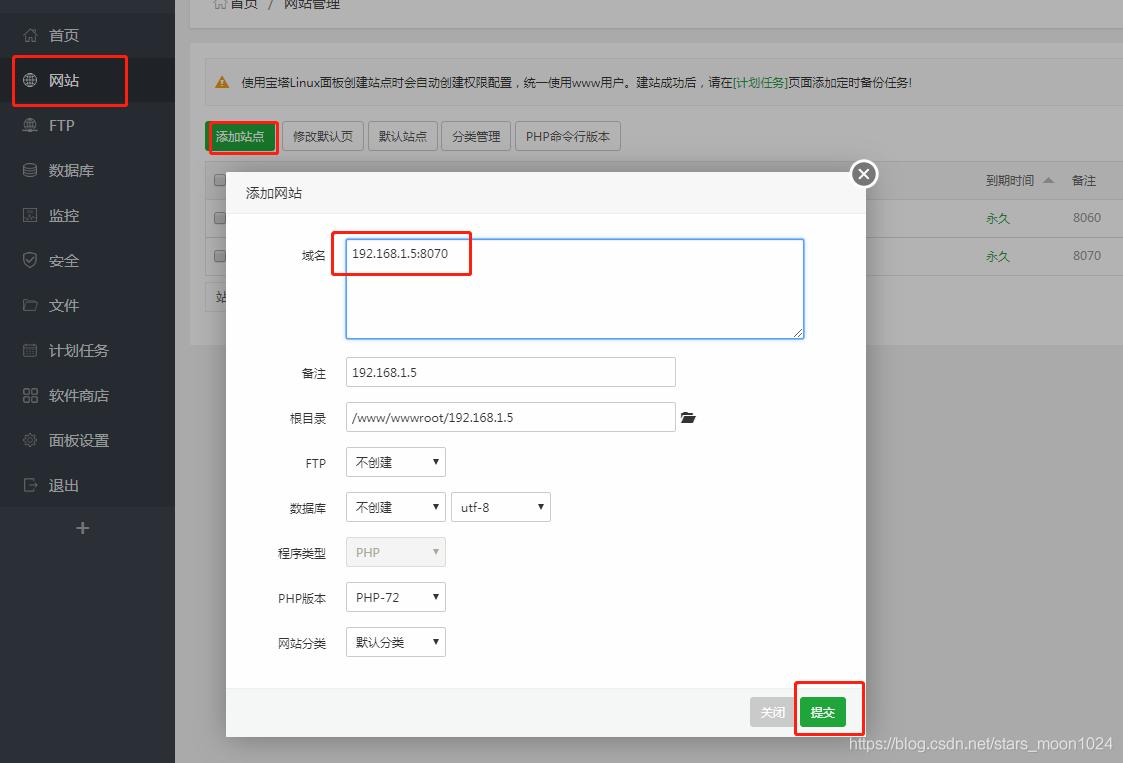Open the utf-8 charset dropdown
The image size is (1123, 763).
click(501, 507)
